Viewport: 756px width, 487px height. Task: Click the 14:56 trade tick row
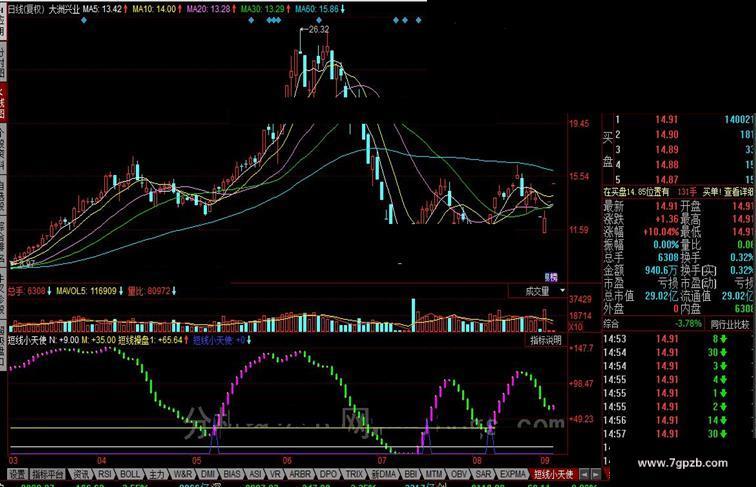678,420
